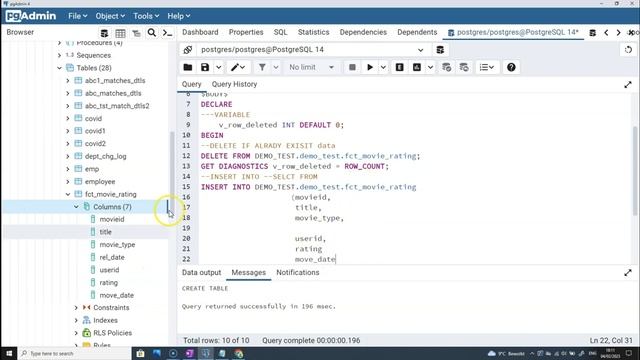Click the connection status link icon
The width and height of the screenshot is (640, 360).
coord(188,50)
